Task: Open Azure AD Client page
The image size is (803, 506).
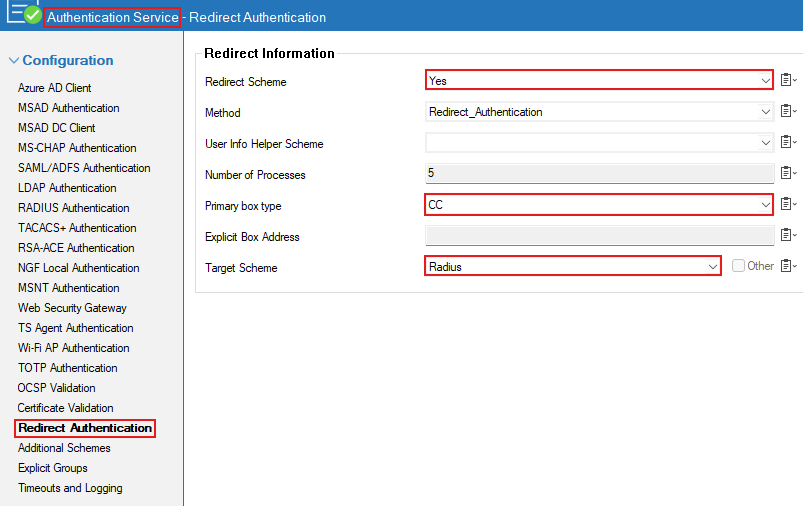Action: click(x=54, y=88)
